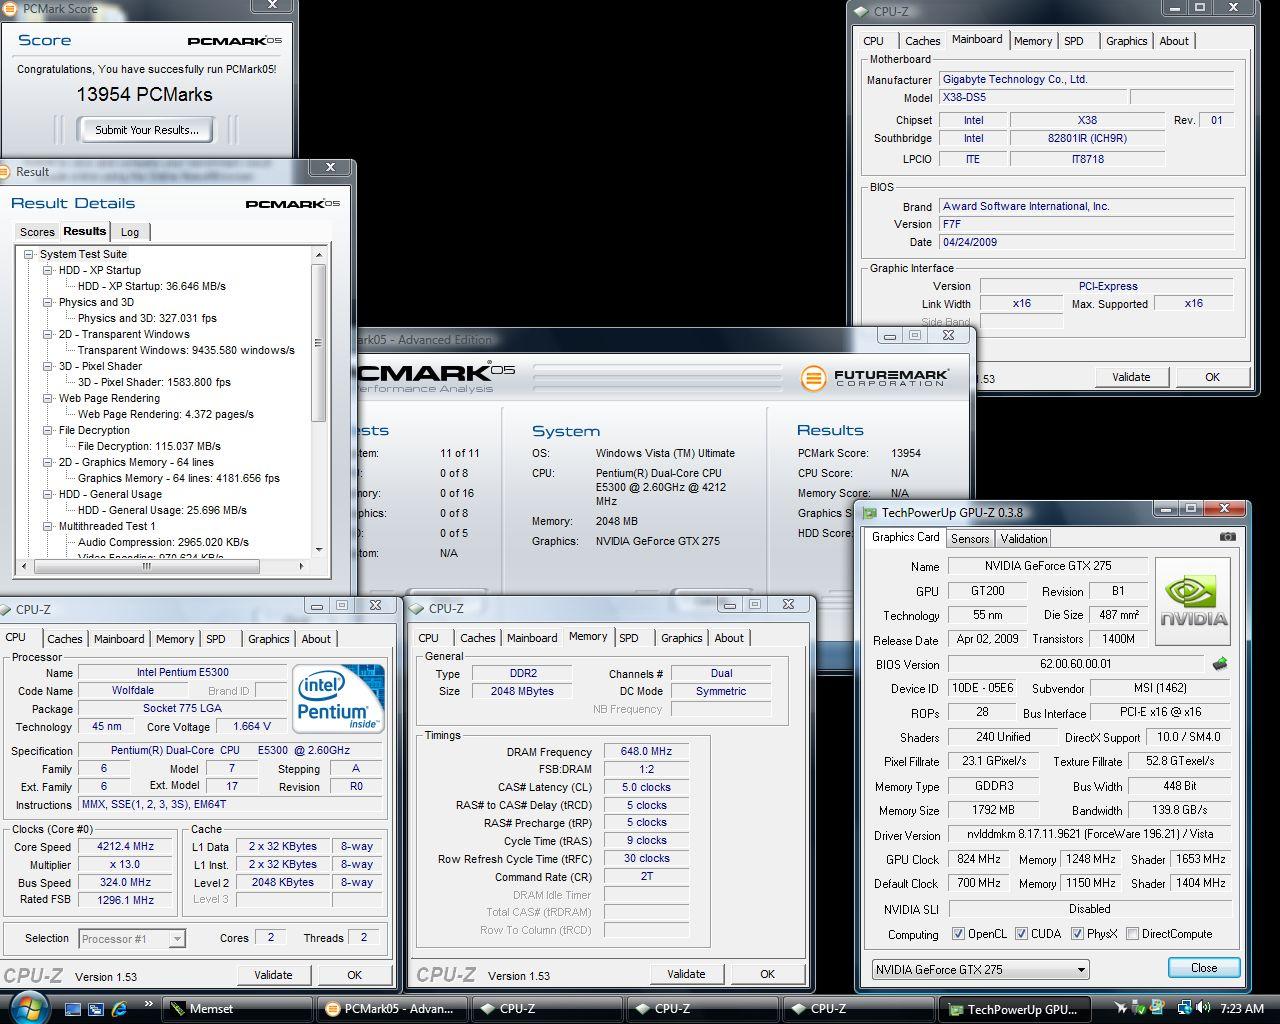
Task: Collapse the HDD - XP Startup node
Action: click(x=48, y=270)
